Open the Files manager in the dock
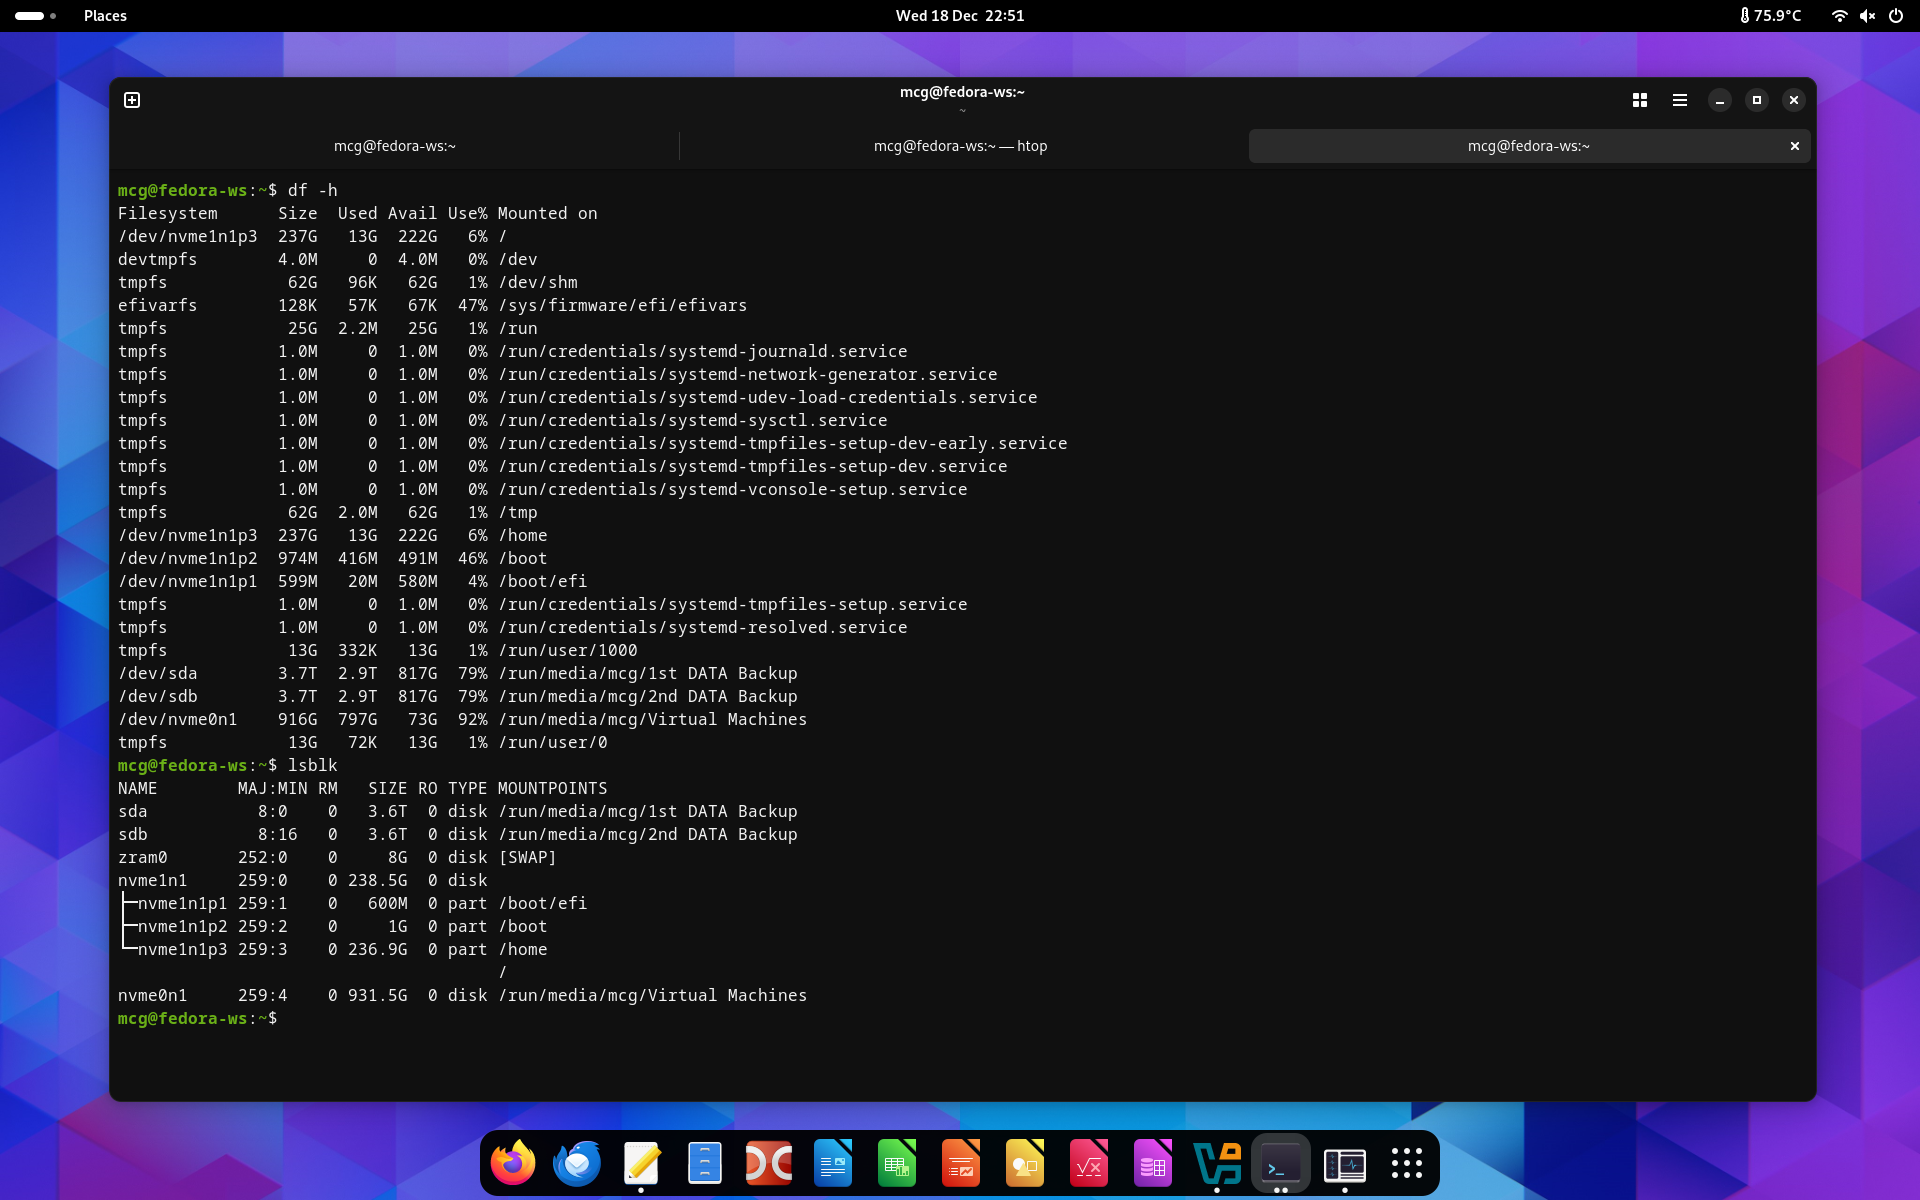The height and width of the screenshot is (1200, 1920). pyautogui.click(x=705, y=1163)
